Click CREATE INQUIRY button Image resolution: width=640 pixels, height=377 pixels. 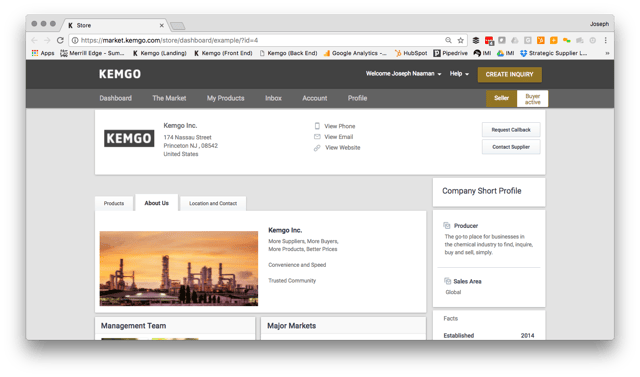pos(509,74)
